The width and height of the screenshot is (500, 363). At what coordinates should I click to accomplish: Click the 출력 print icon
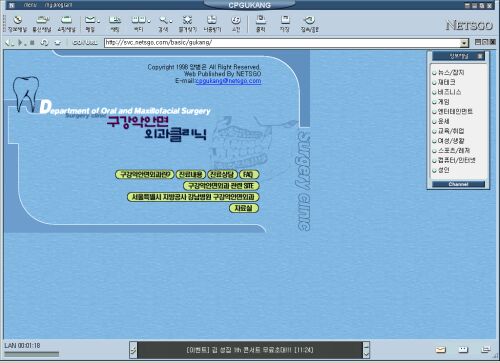pyautogui.click(x=261, y=23)
